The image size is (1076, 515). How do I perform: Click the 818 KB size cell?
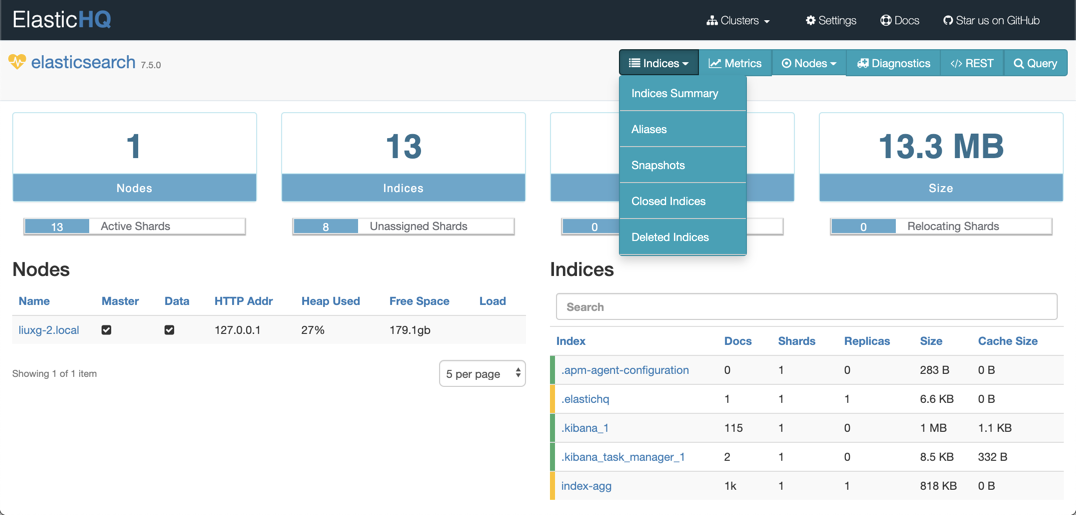939,486
